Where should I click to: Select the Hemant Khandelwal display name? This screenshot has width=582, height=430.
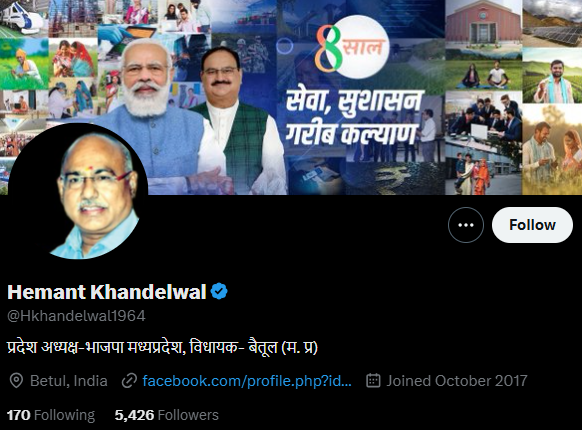[107, 291]
